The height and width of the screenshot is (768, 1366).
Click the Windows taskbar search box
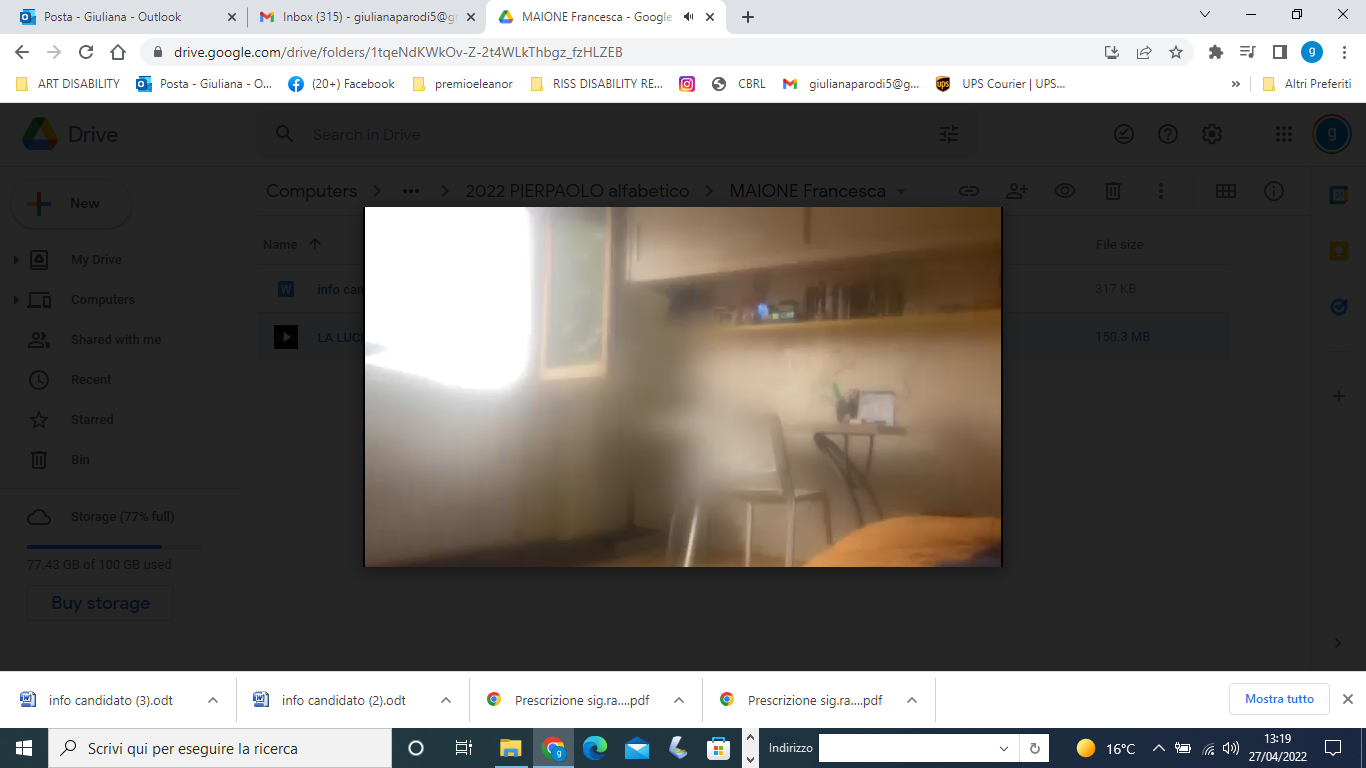tap(220, 748)
